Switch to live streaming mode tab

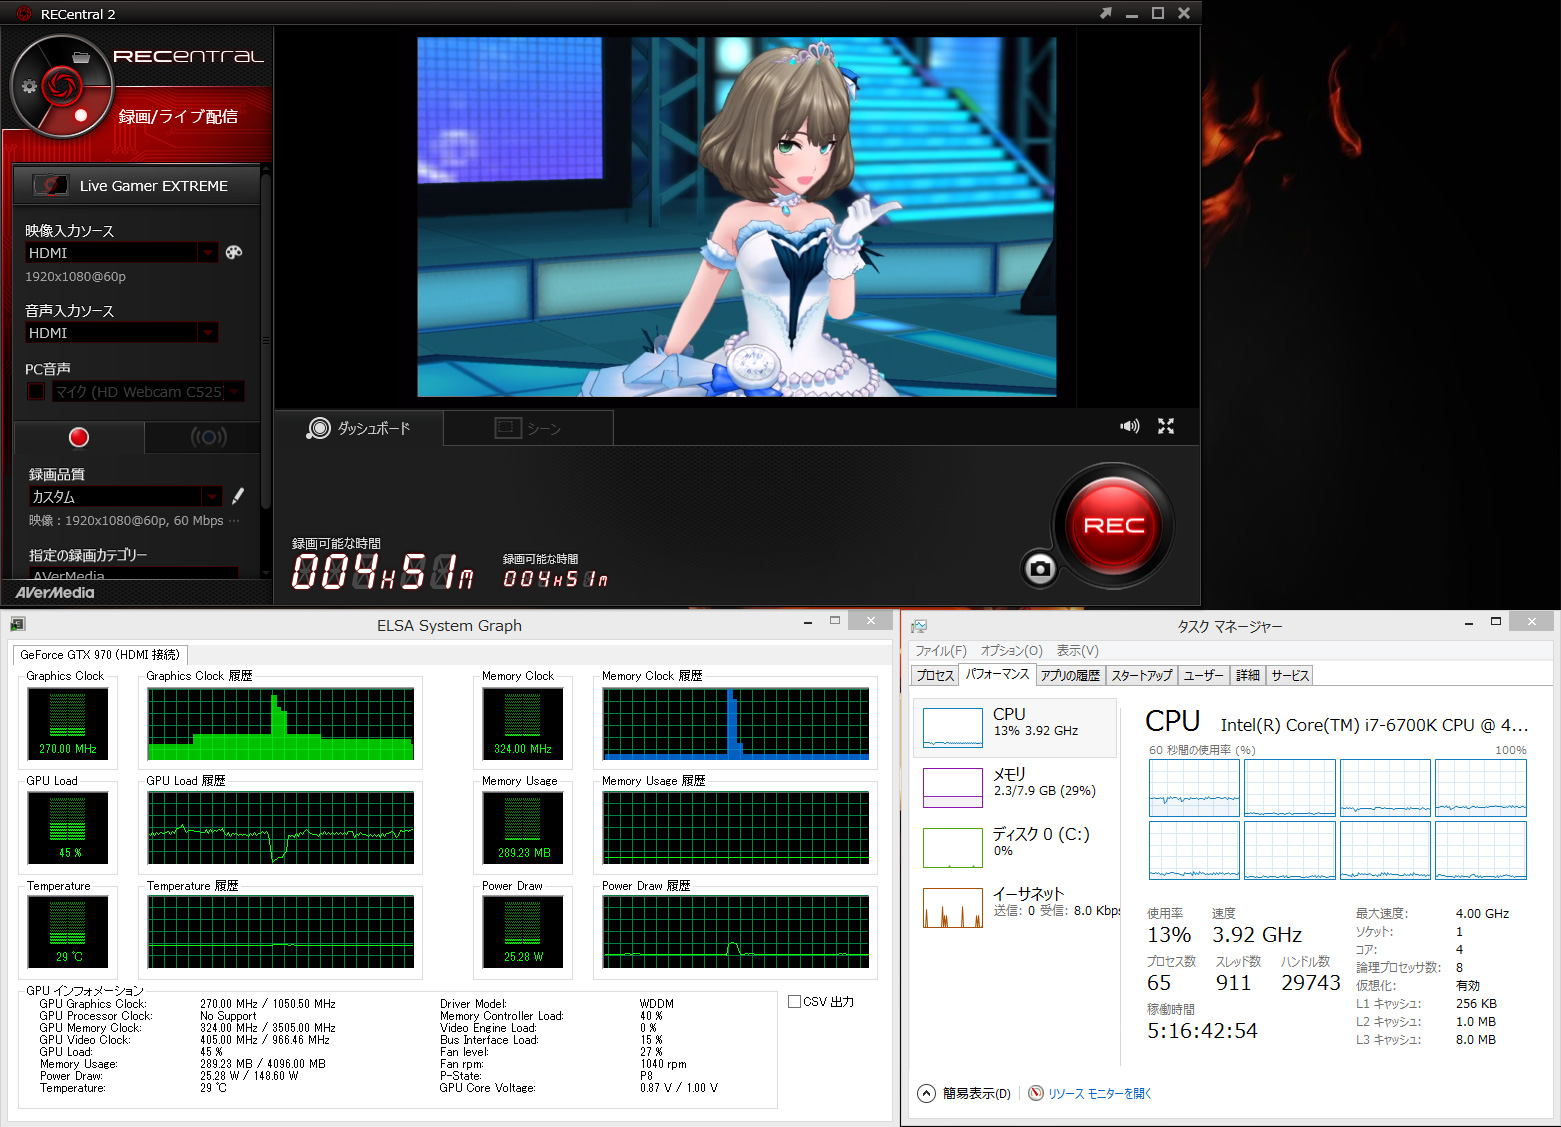(208, 437)
